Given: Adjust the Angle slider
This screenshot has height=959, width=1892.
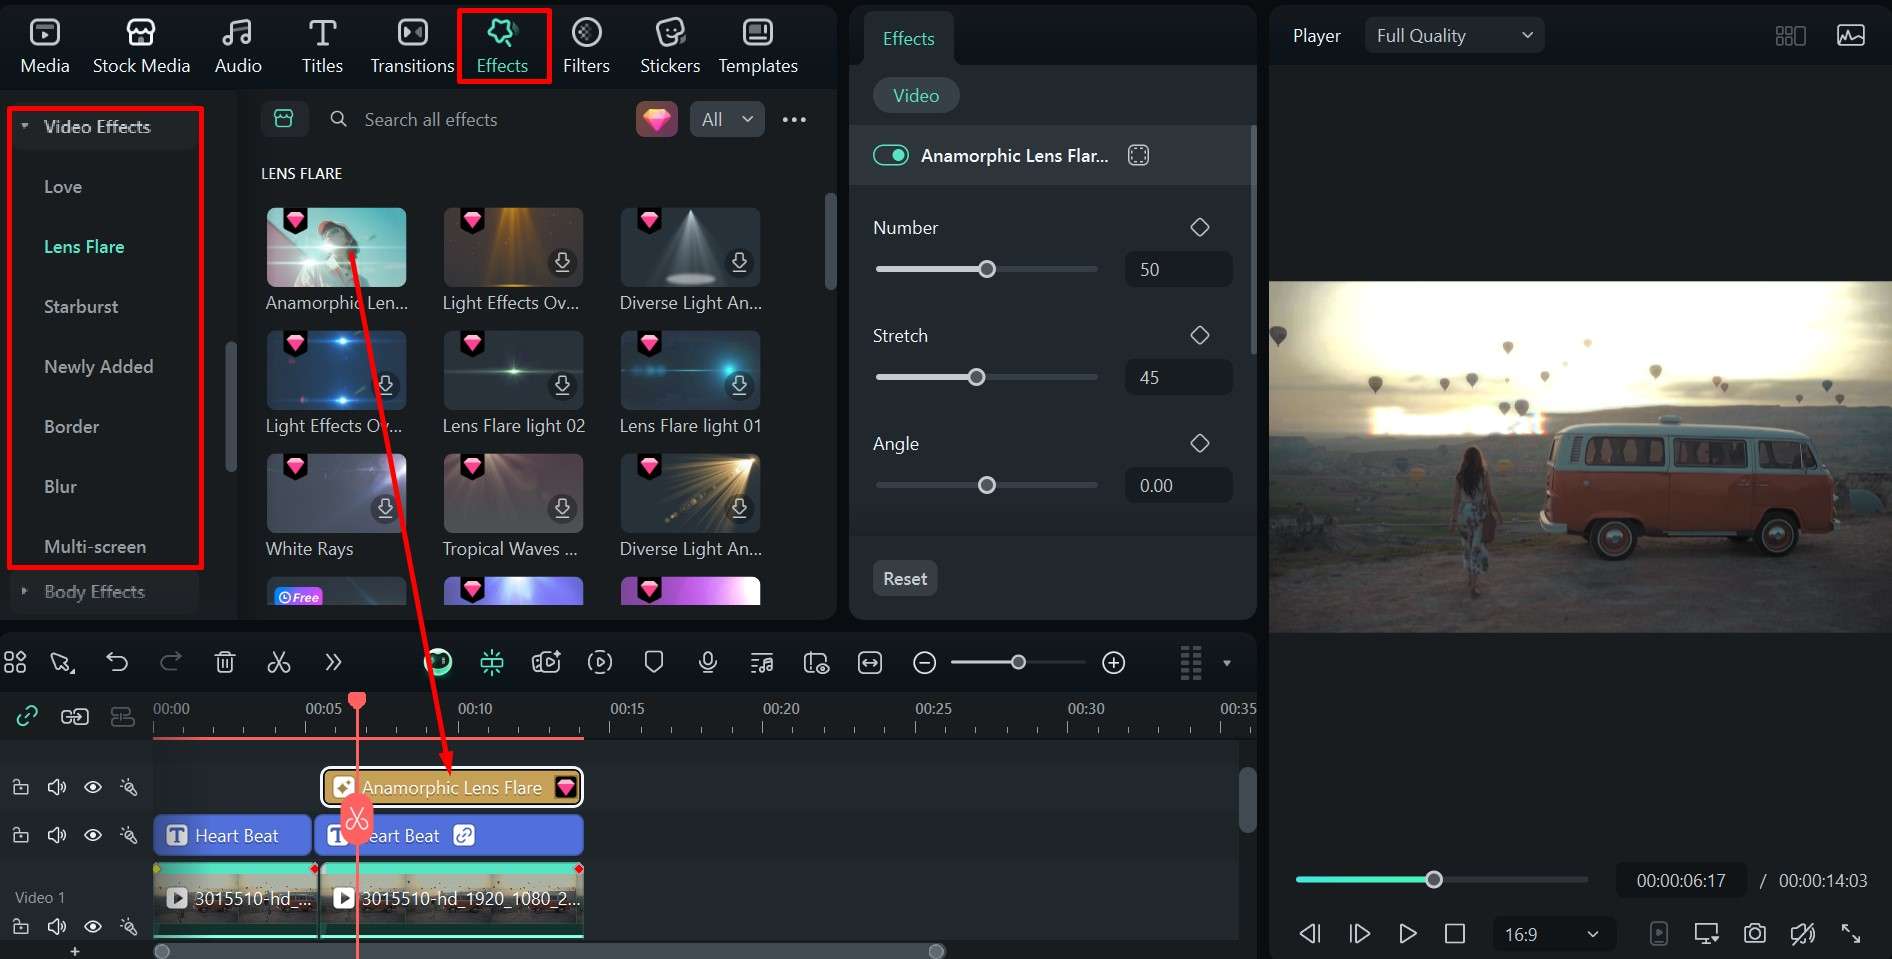Looking at the screenshot, I should pos(987,485).
